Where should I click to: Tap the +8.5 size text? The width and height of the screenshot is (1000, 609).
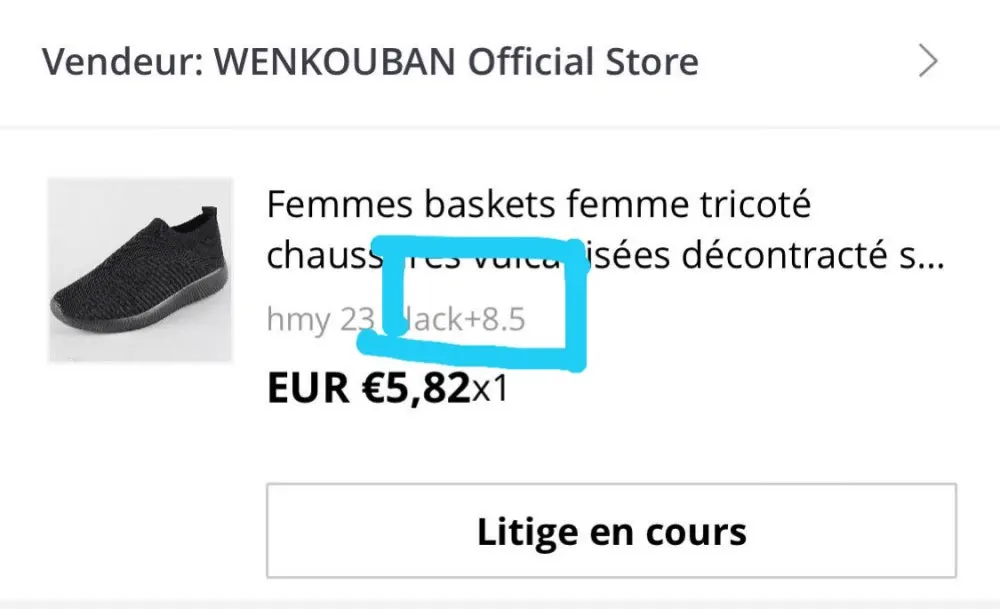[x=495, y=319]
